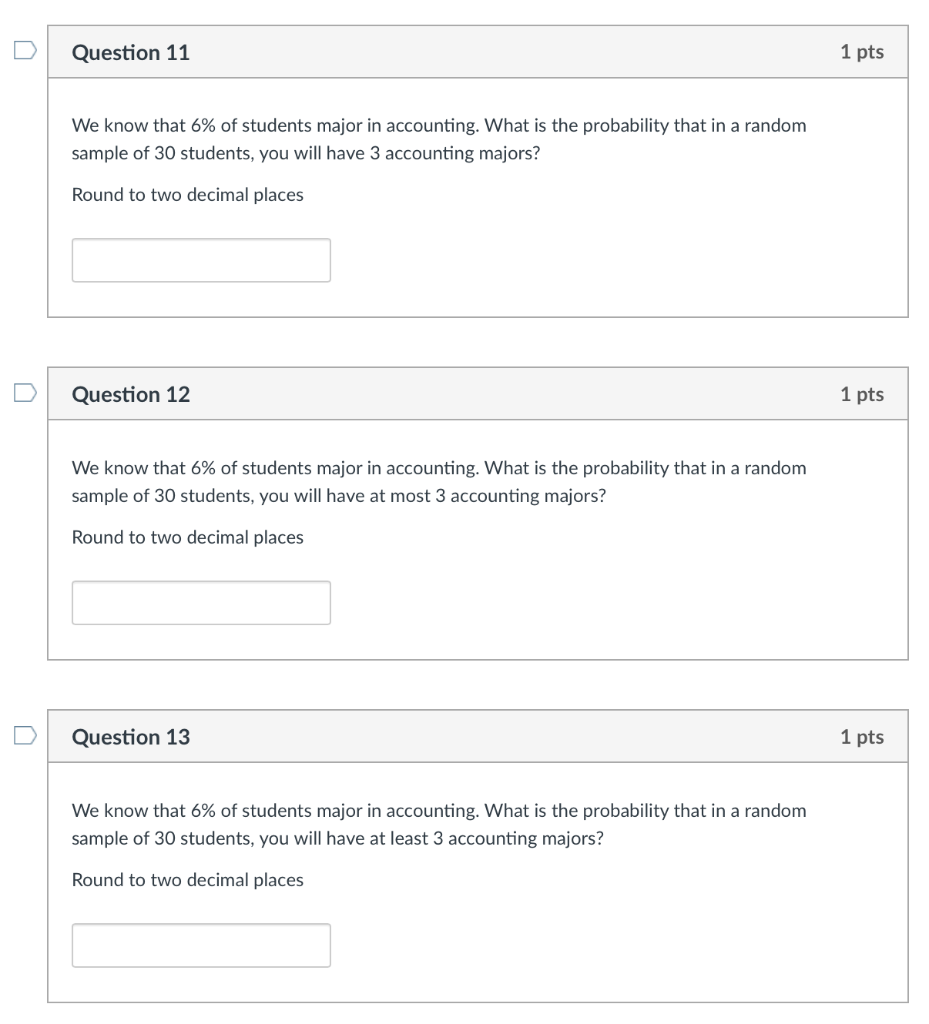Click the rounding instruction under Question 13
The image size is (929, 1024).
[187, 880]
